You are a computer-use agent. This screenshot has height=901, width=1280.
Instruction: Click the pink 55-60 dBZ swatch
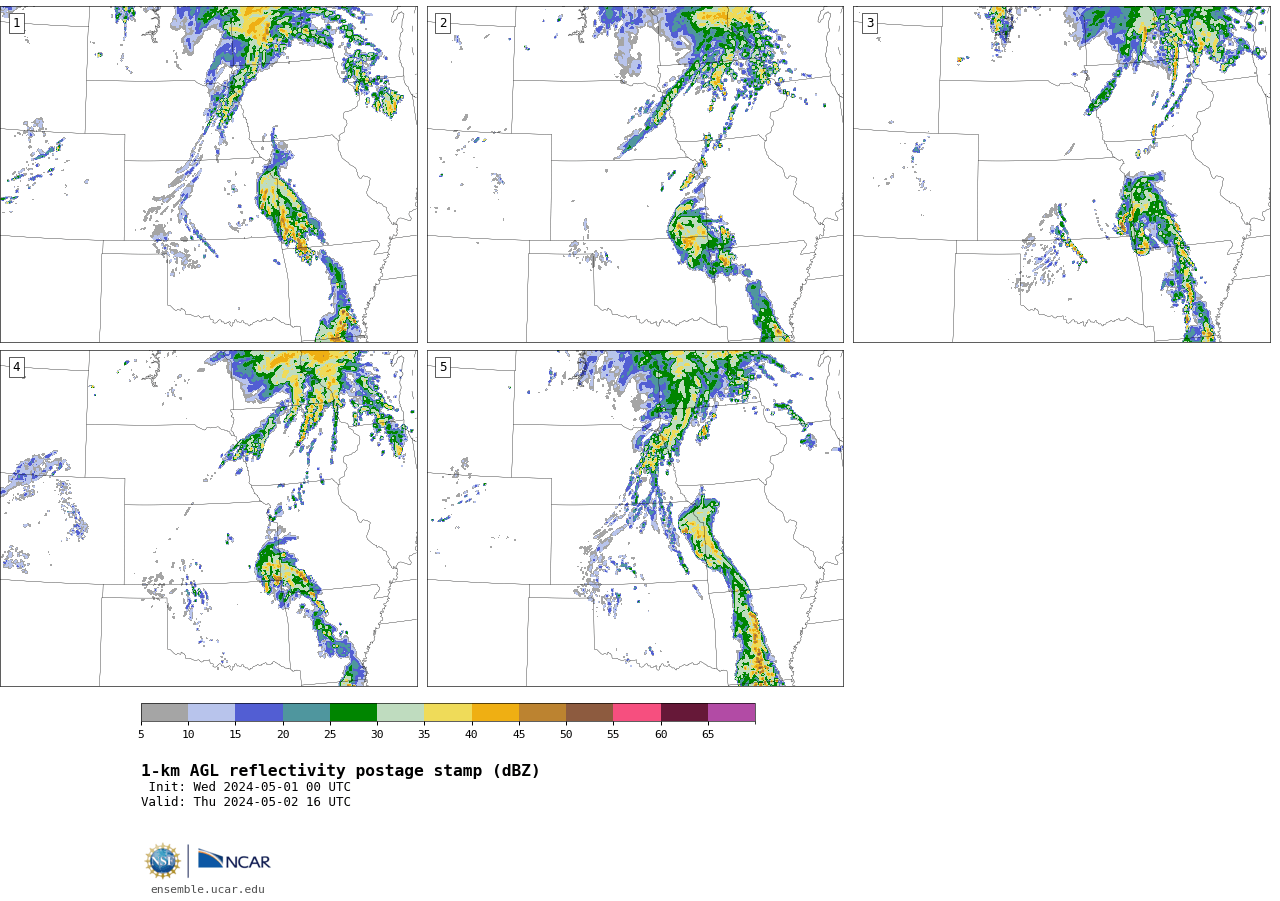click(637, 713)
